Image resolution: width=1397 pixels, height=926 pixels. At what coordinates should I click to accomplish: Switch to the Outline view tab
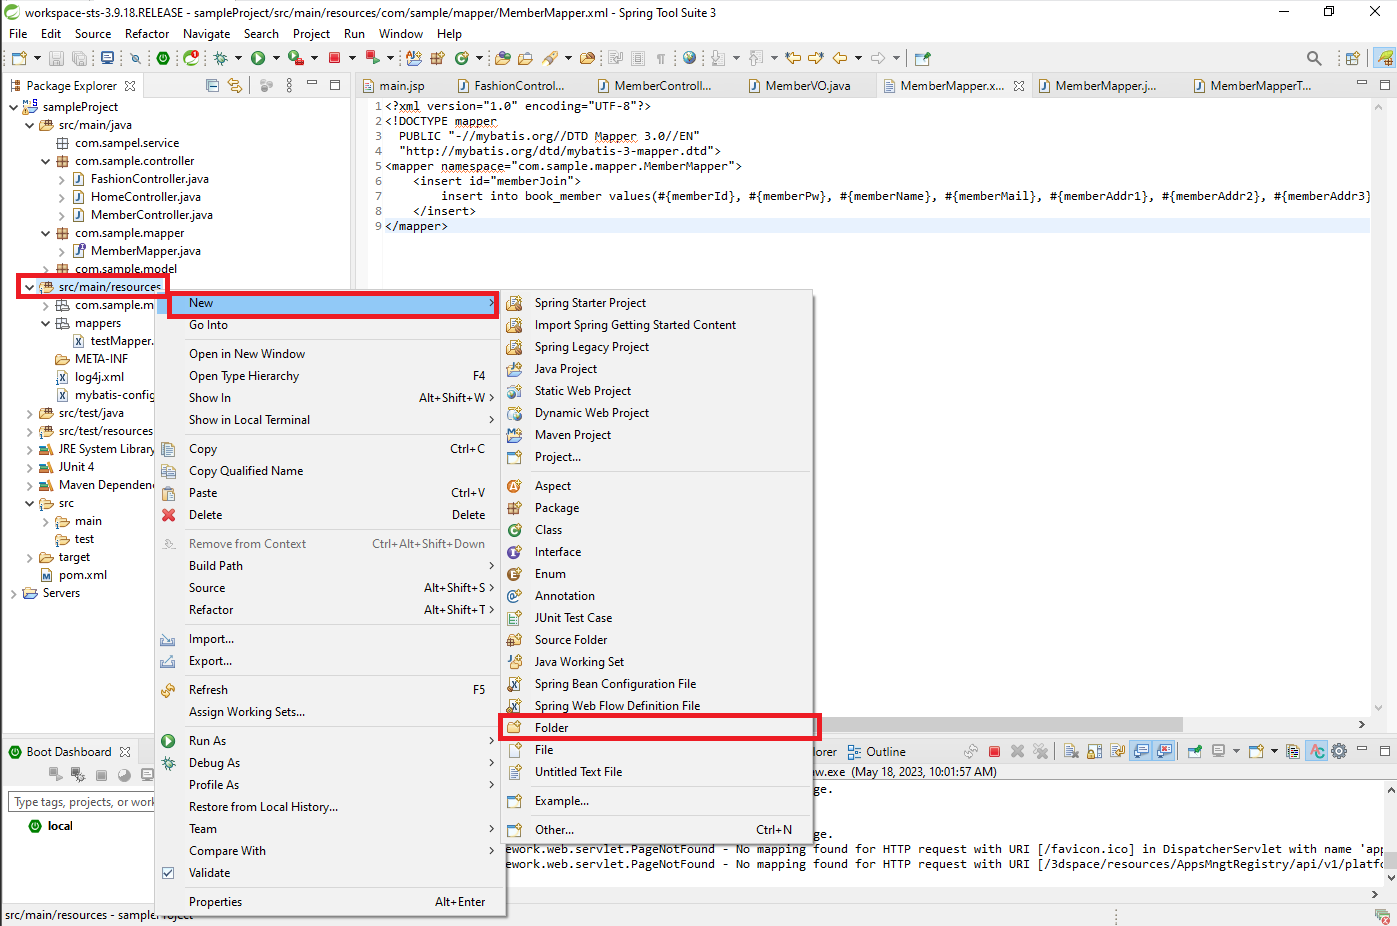click(877, 752)
